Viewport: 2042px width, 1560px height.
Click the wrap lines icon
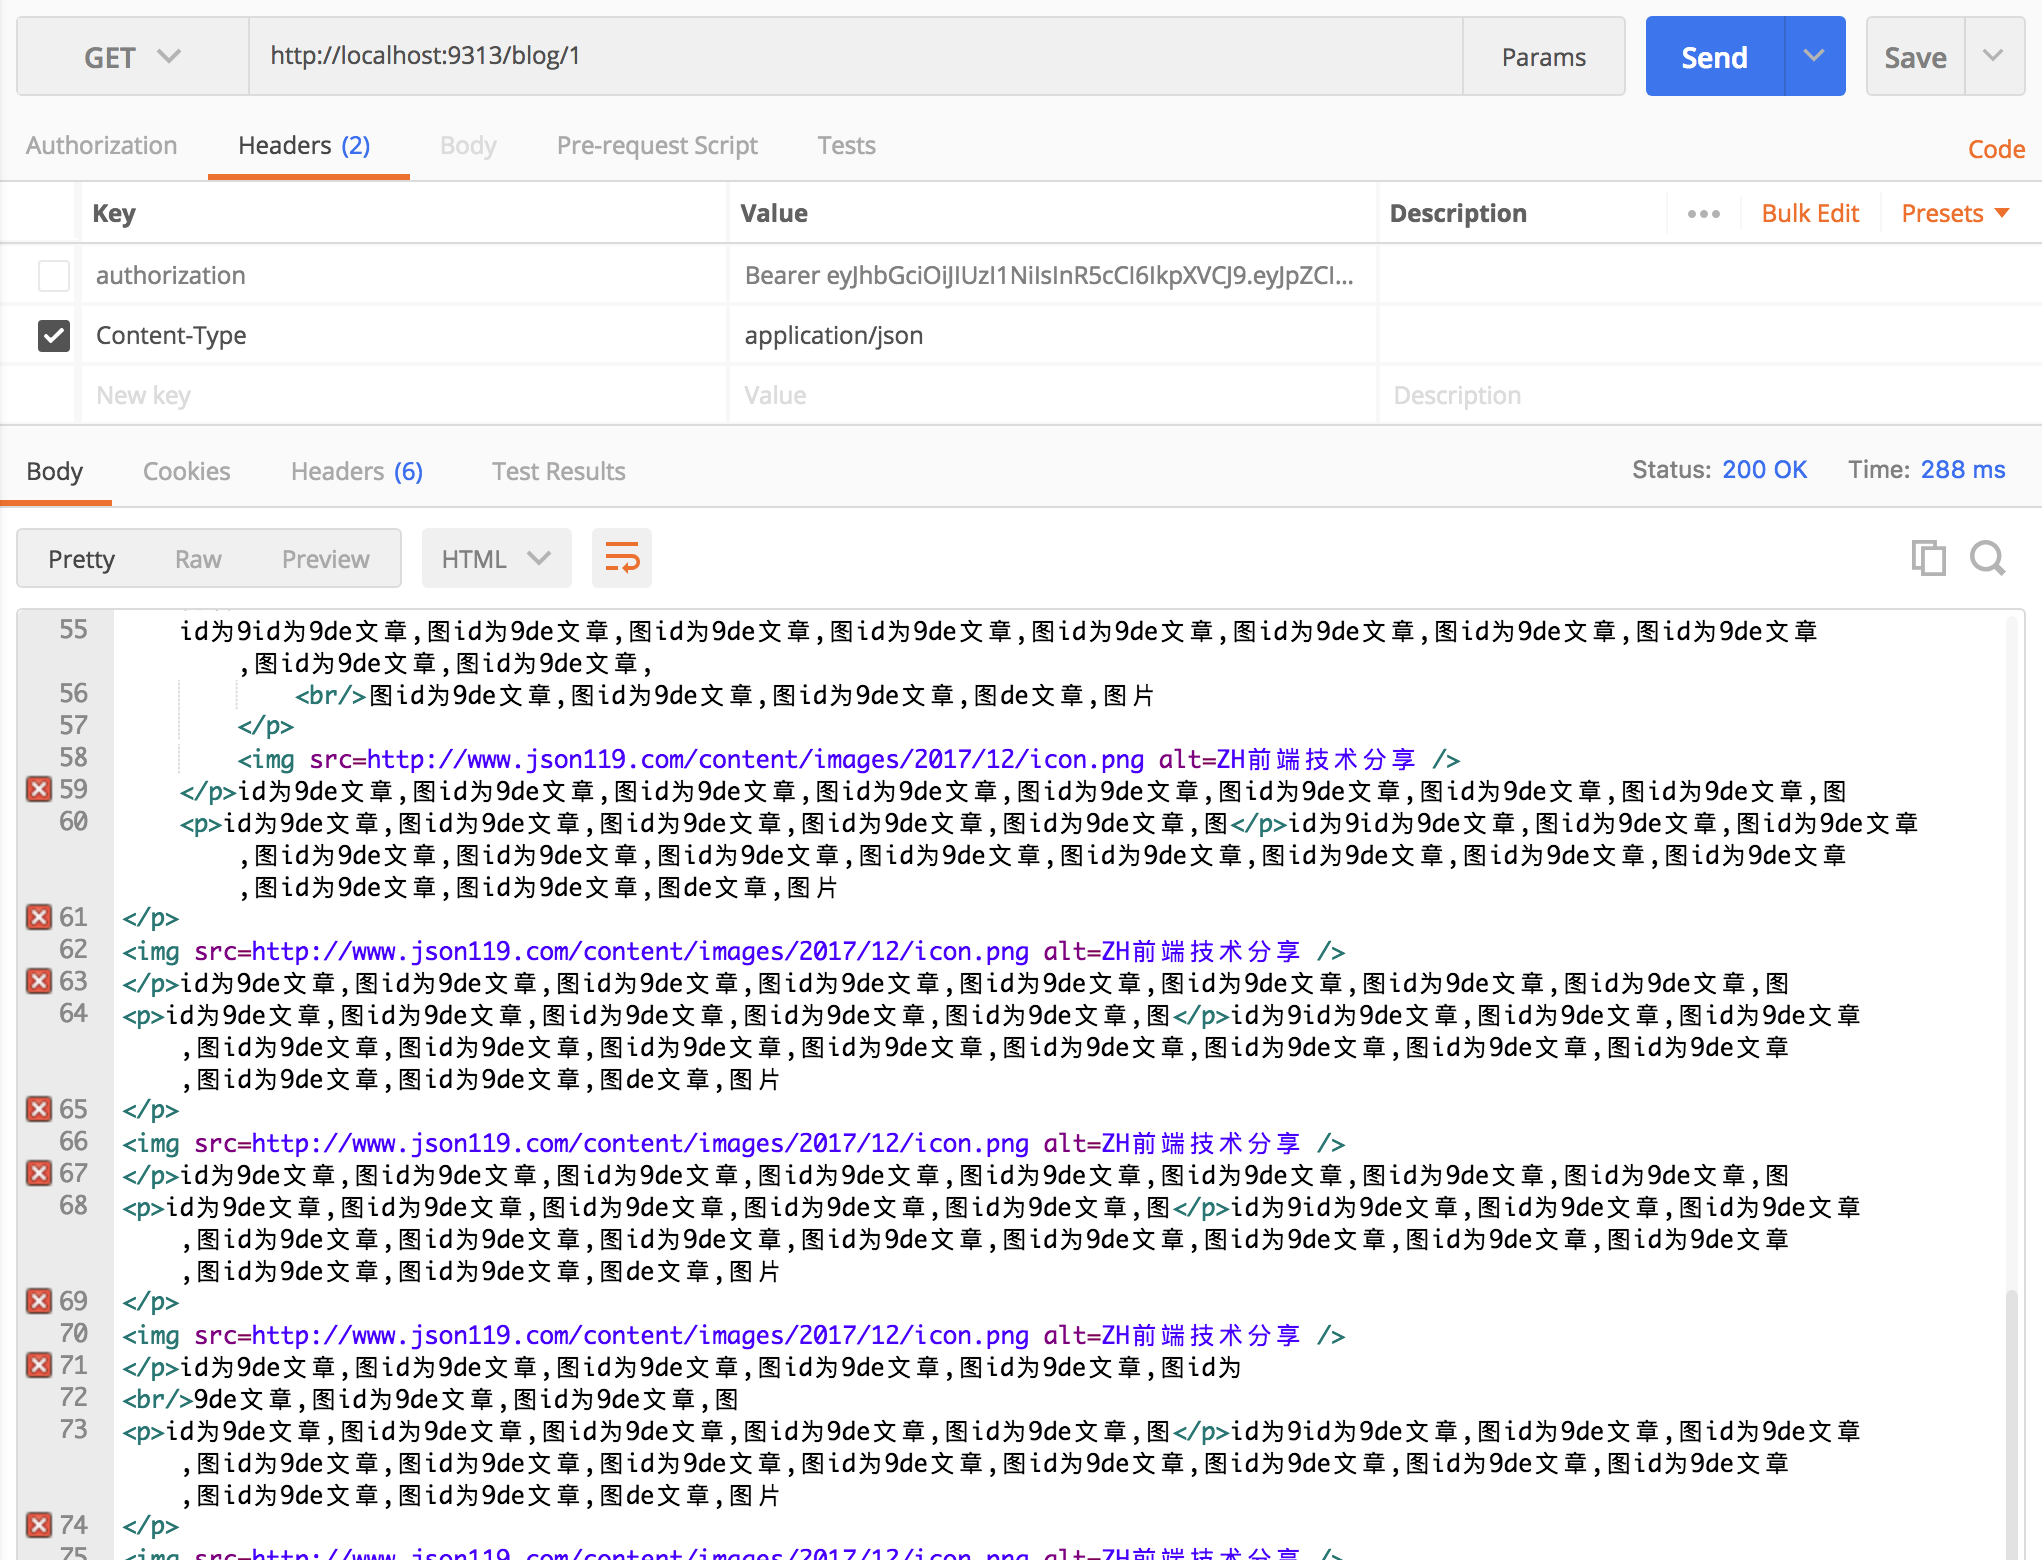[x=621, y=558]
